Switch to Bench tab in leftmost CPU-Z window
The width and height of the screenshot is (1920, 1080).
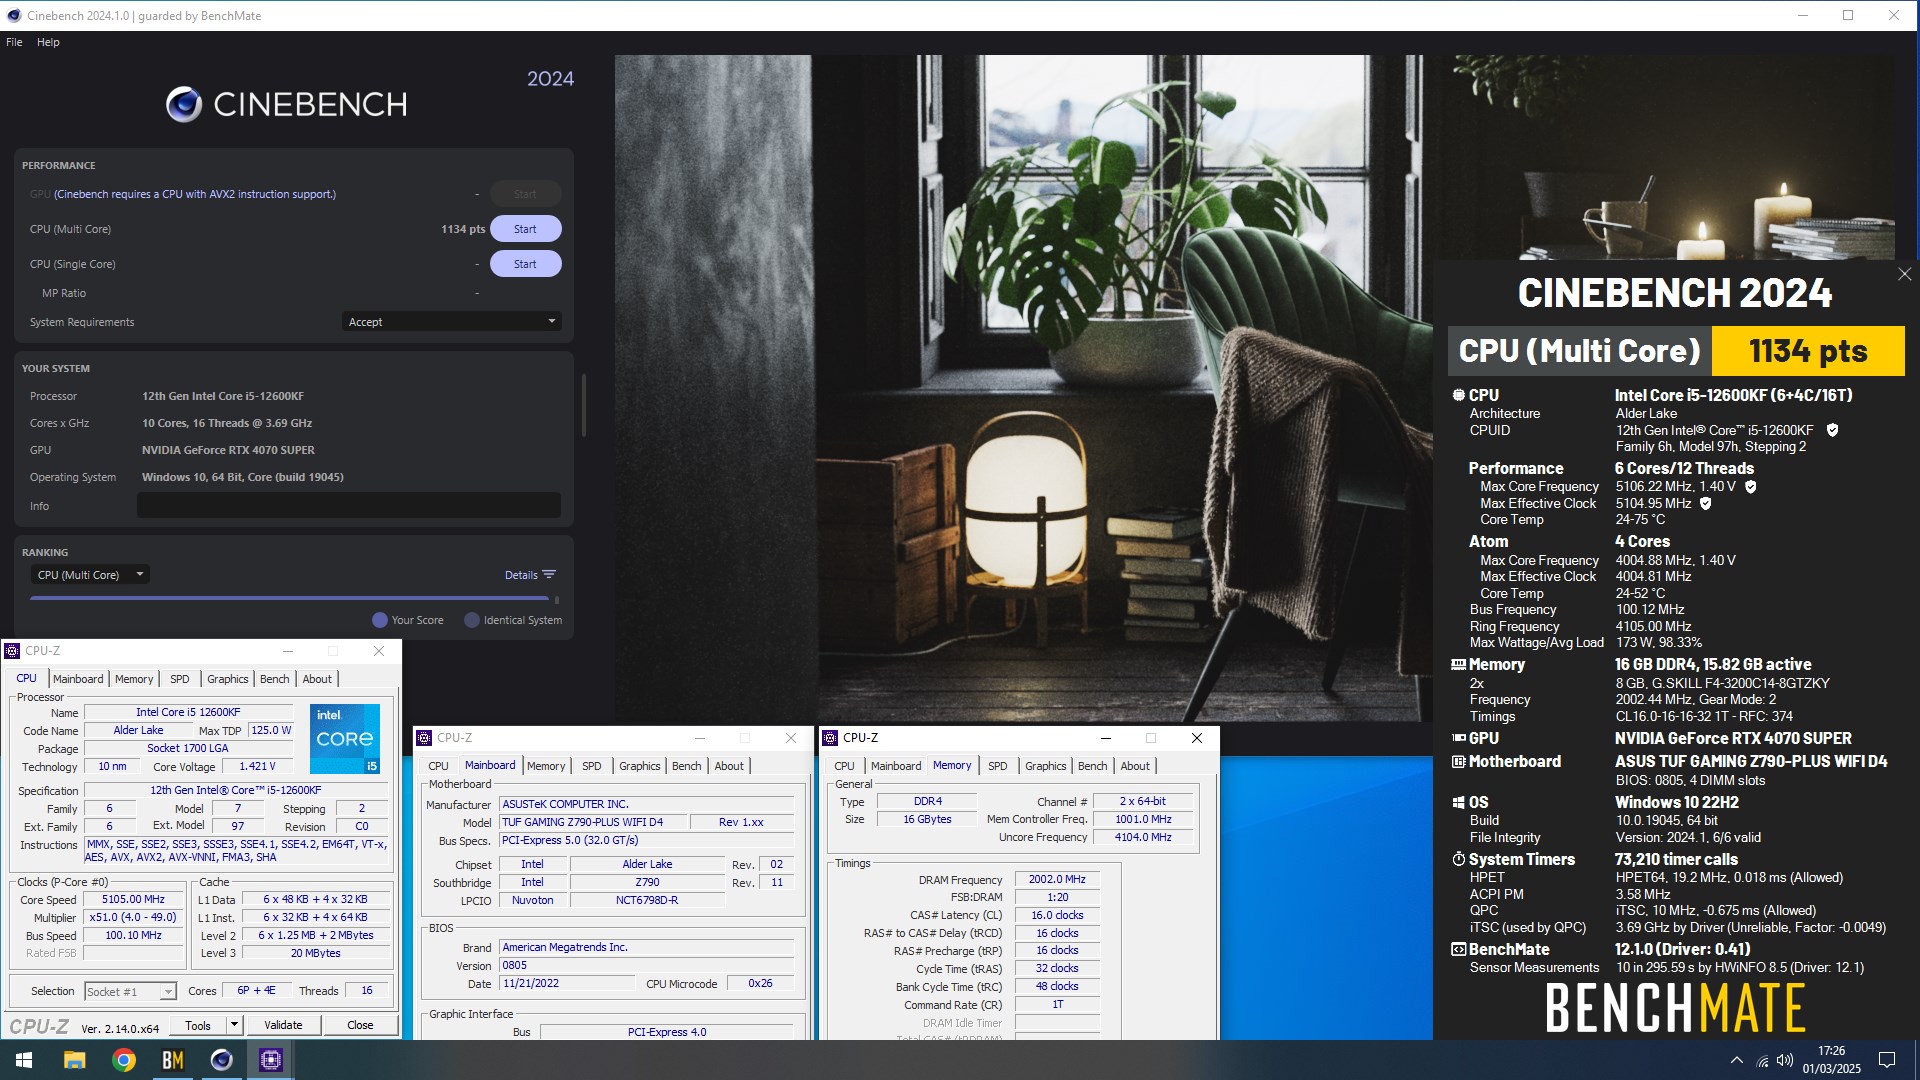(x=274, y=679)
